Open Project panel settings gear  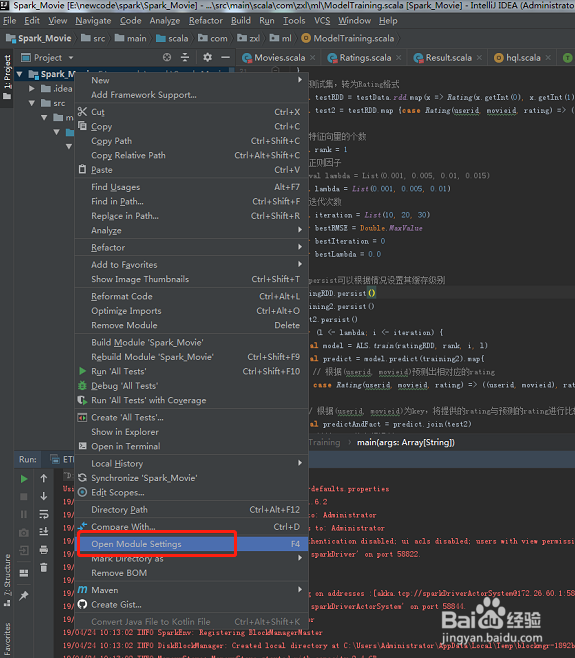(207, 57)
